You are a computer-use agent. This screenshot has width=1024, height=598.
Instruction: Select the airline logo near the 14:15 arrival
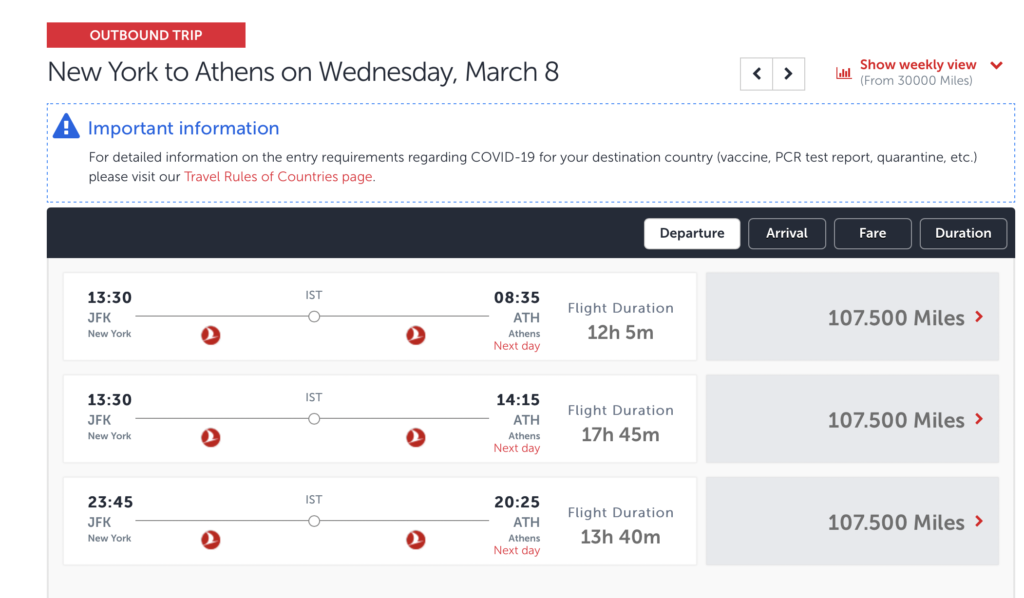click(x=417, y=437)
